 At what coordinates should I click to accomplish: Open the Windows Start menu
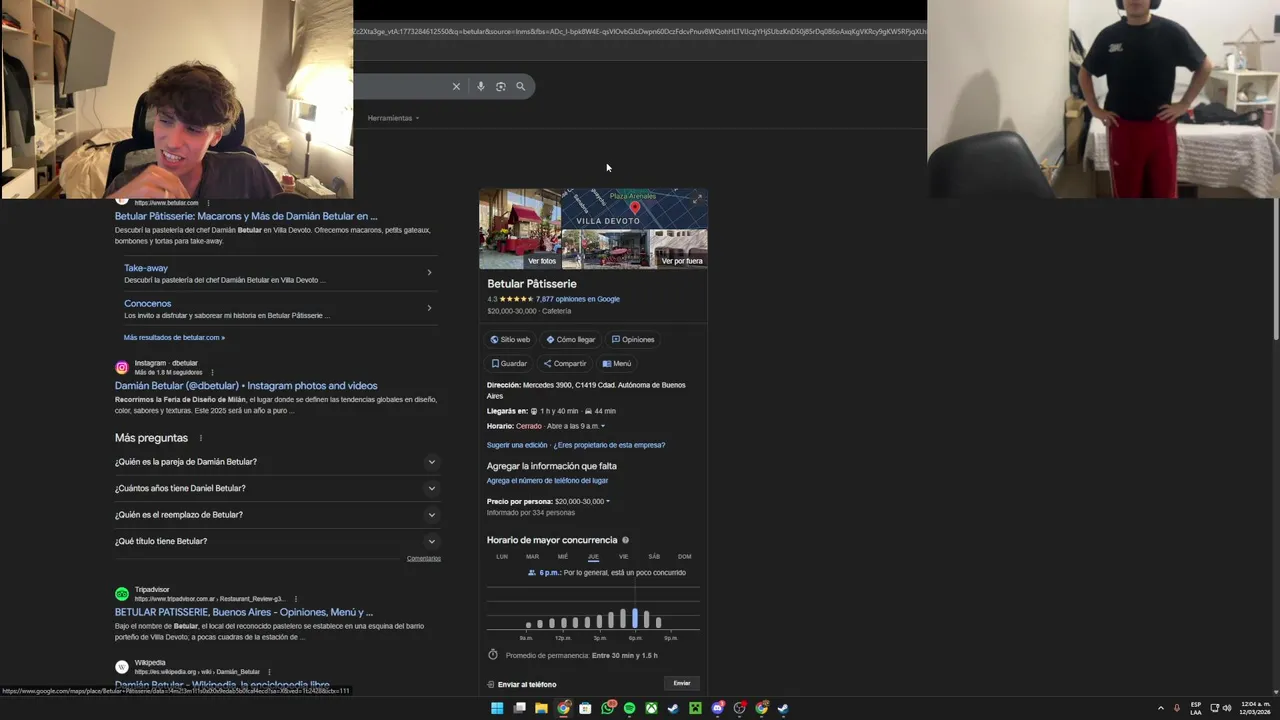click(497, 708)
